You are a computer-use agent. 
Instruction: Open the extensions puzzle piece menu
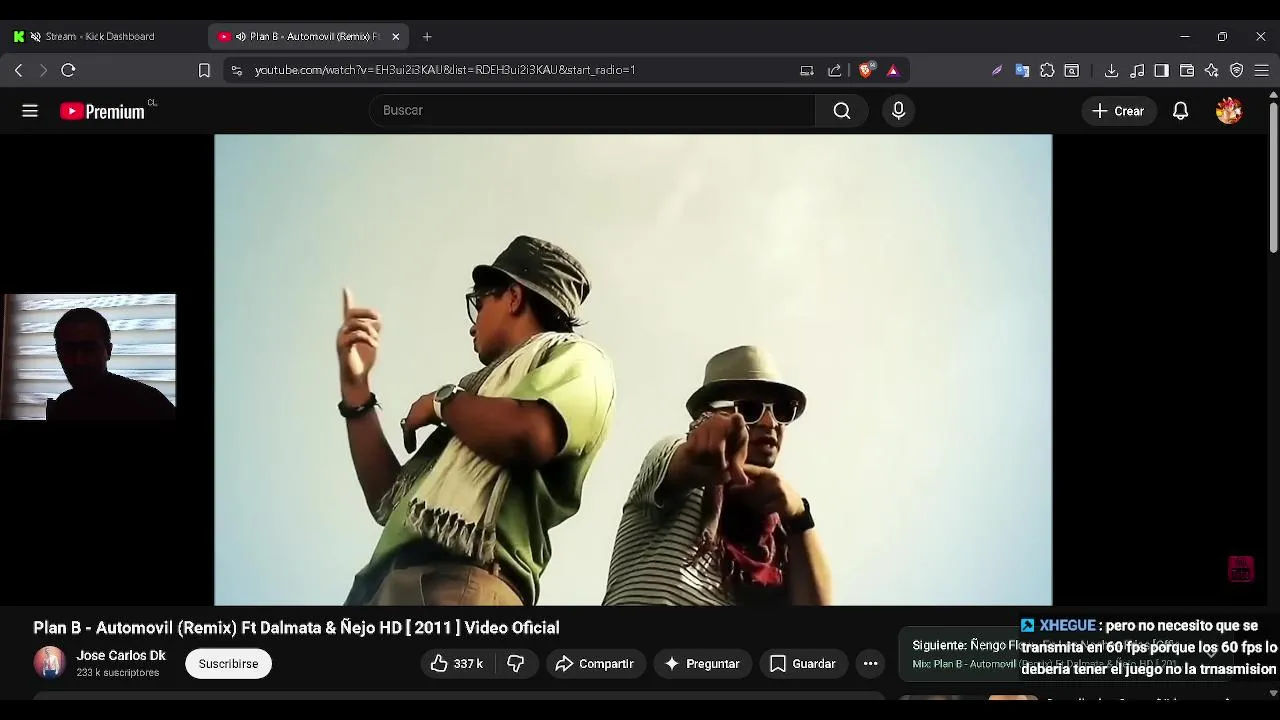pos(1047,70)
